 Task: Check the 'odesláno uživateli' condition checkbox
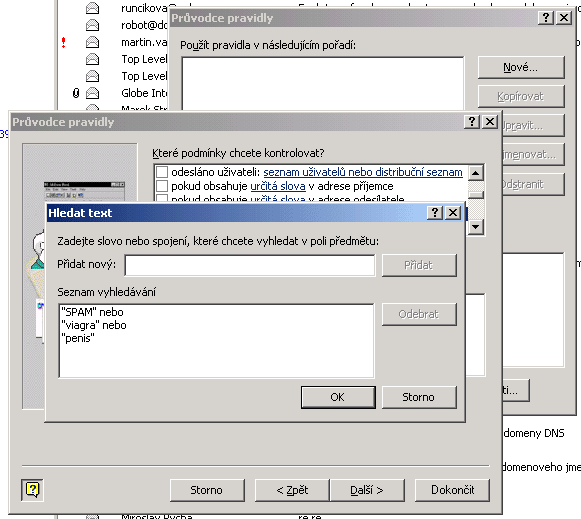coord(162,172)
